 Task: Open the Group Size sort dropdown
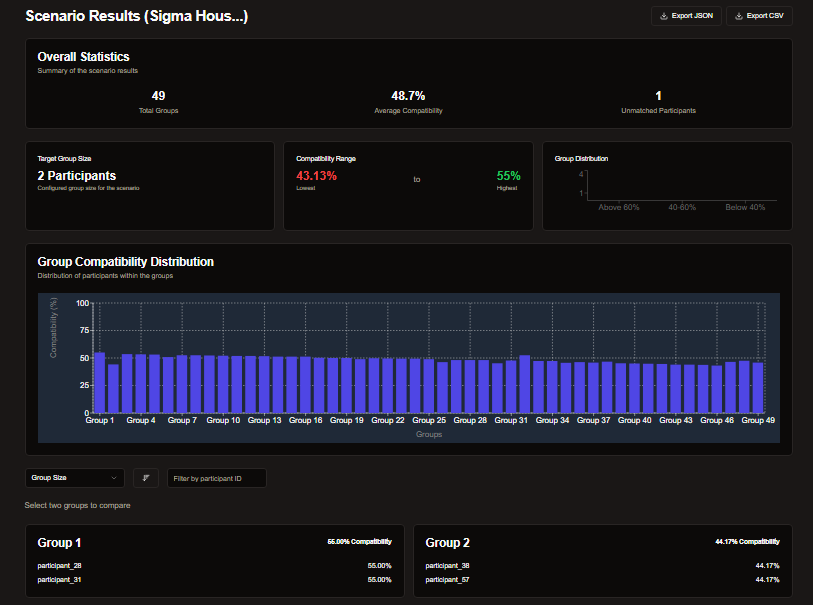(74, 479)
